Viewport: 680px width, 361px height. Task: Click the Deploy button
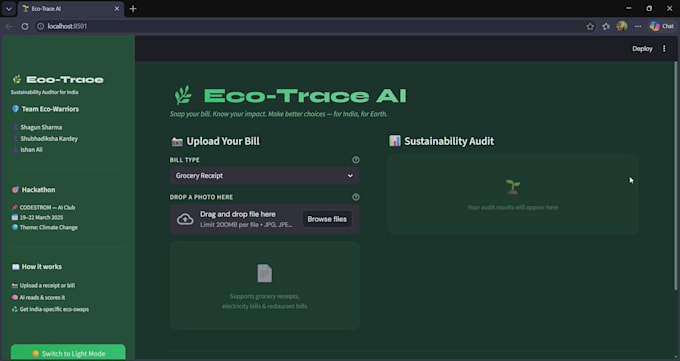[x=642, y=49]
